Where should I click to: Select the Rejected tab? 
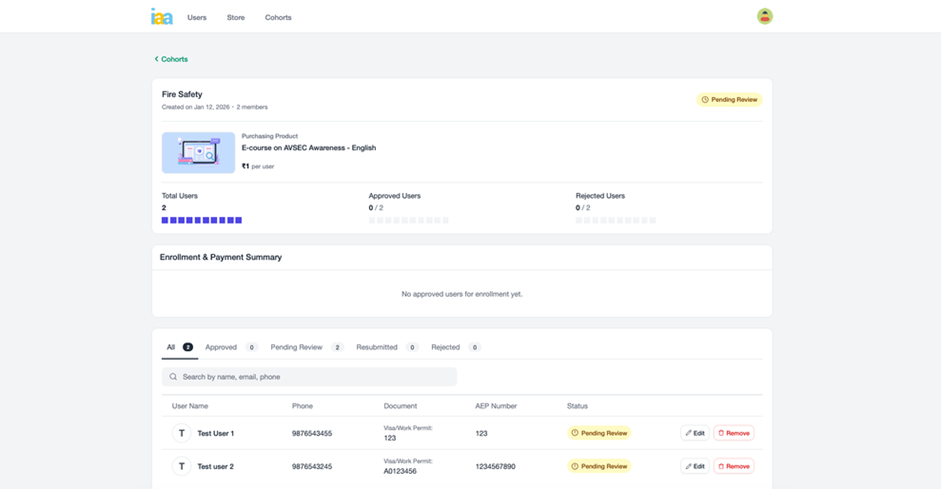tap(445, 347)
